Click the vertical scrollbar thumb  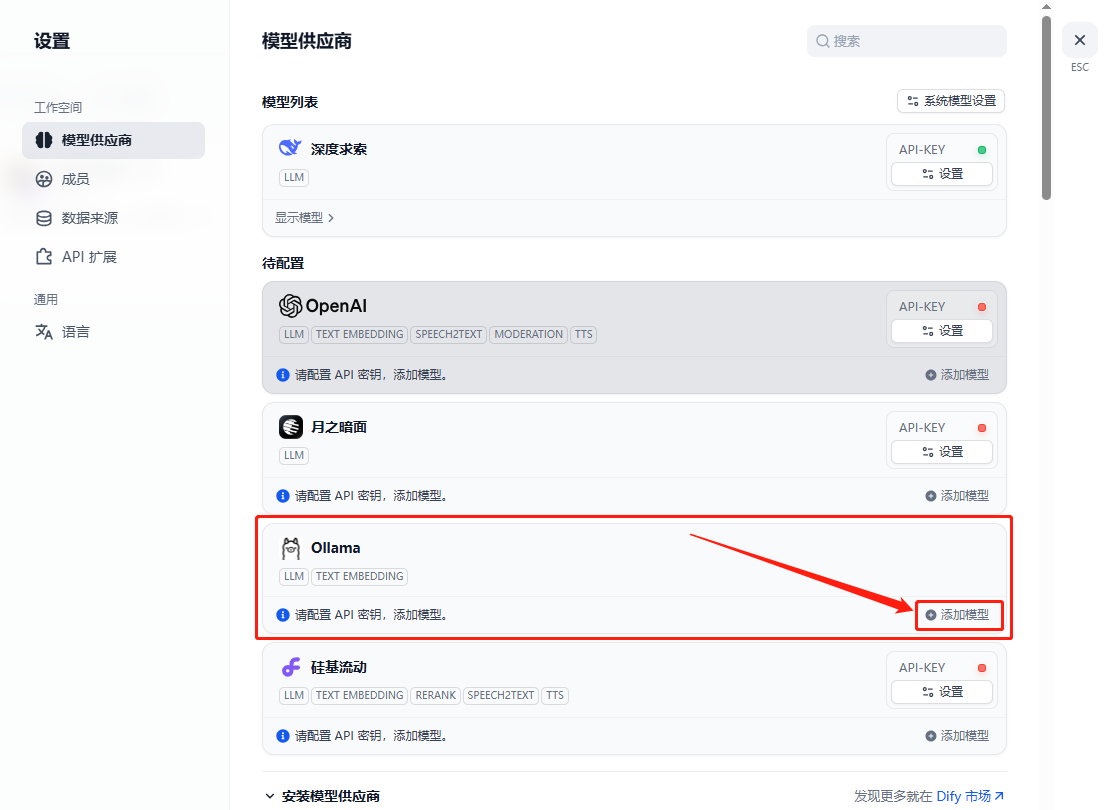(1047, 108)
